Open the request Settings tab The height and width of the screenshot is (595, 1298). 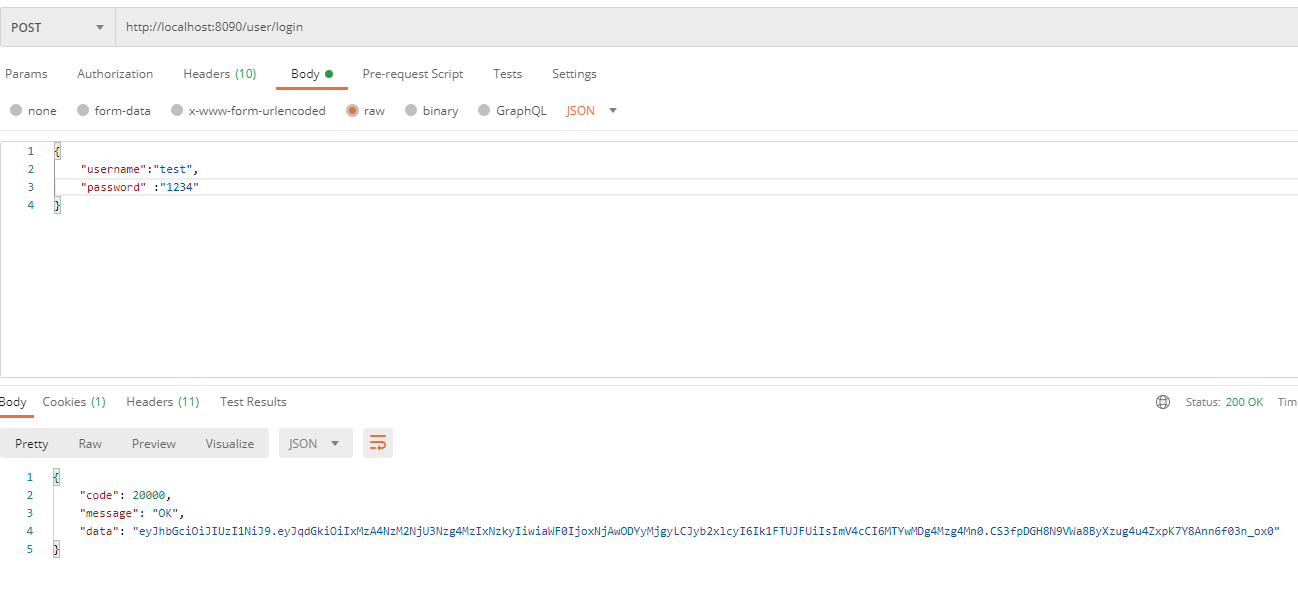pyautogui.click(x=574, y=74)
